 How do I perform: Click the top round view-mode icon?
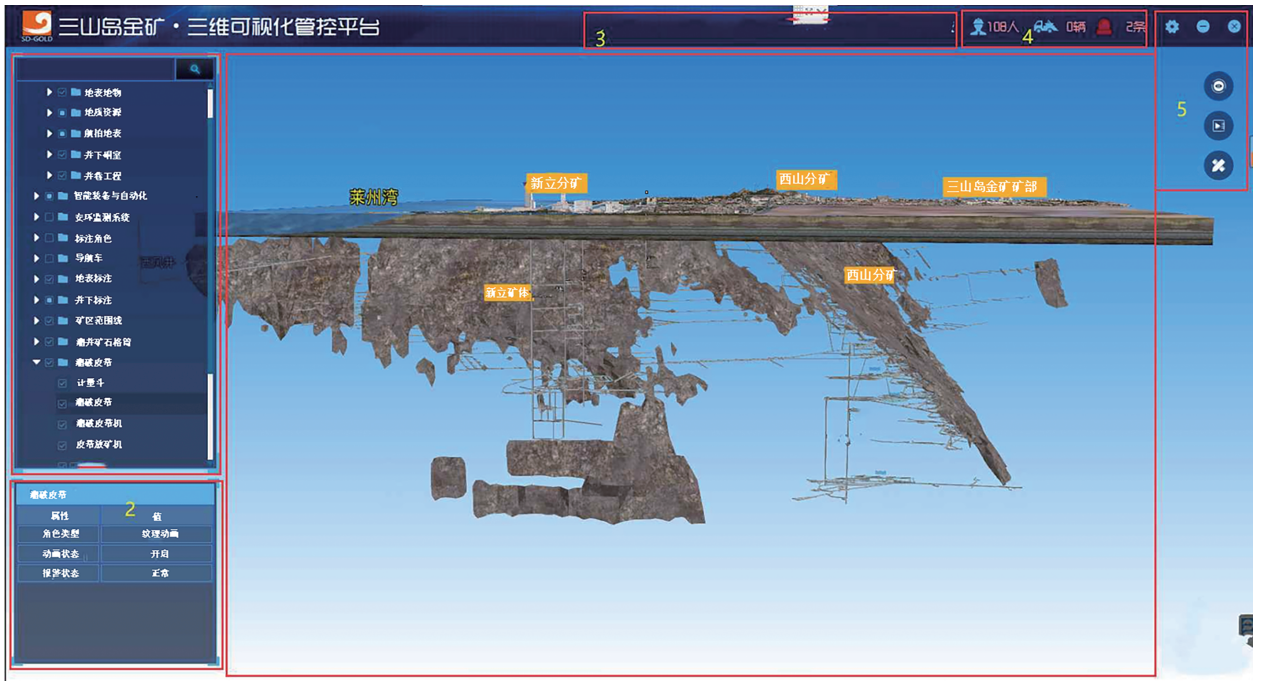coord(1217,86)
